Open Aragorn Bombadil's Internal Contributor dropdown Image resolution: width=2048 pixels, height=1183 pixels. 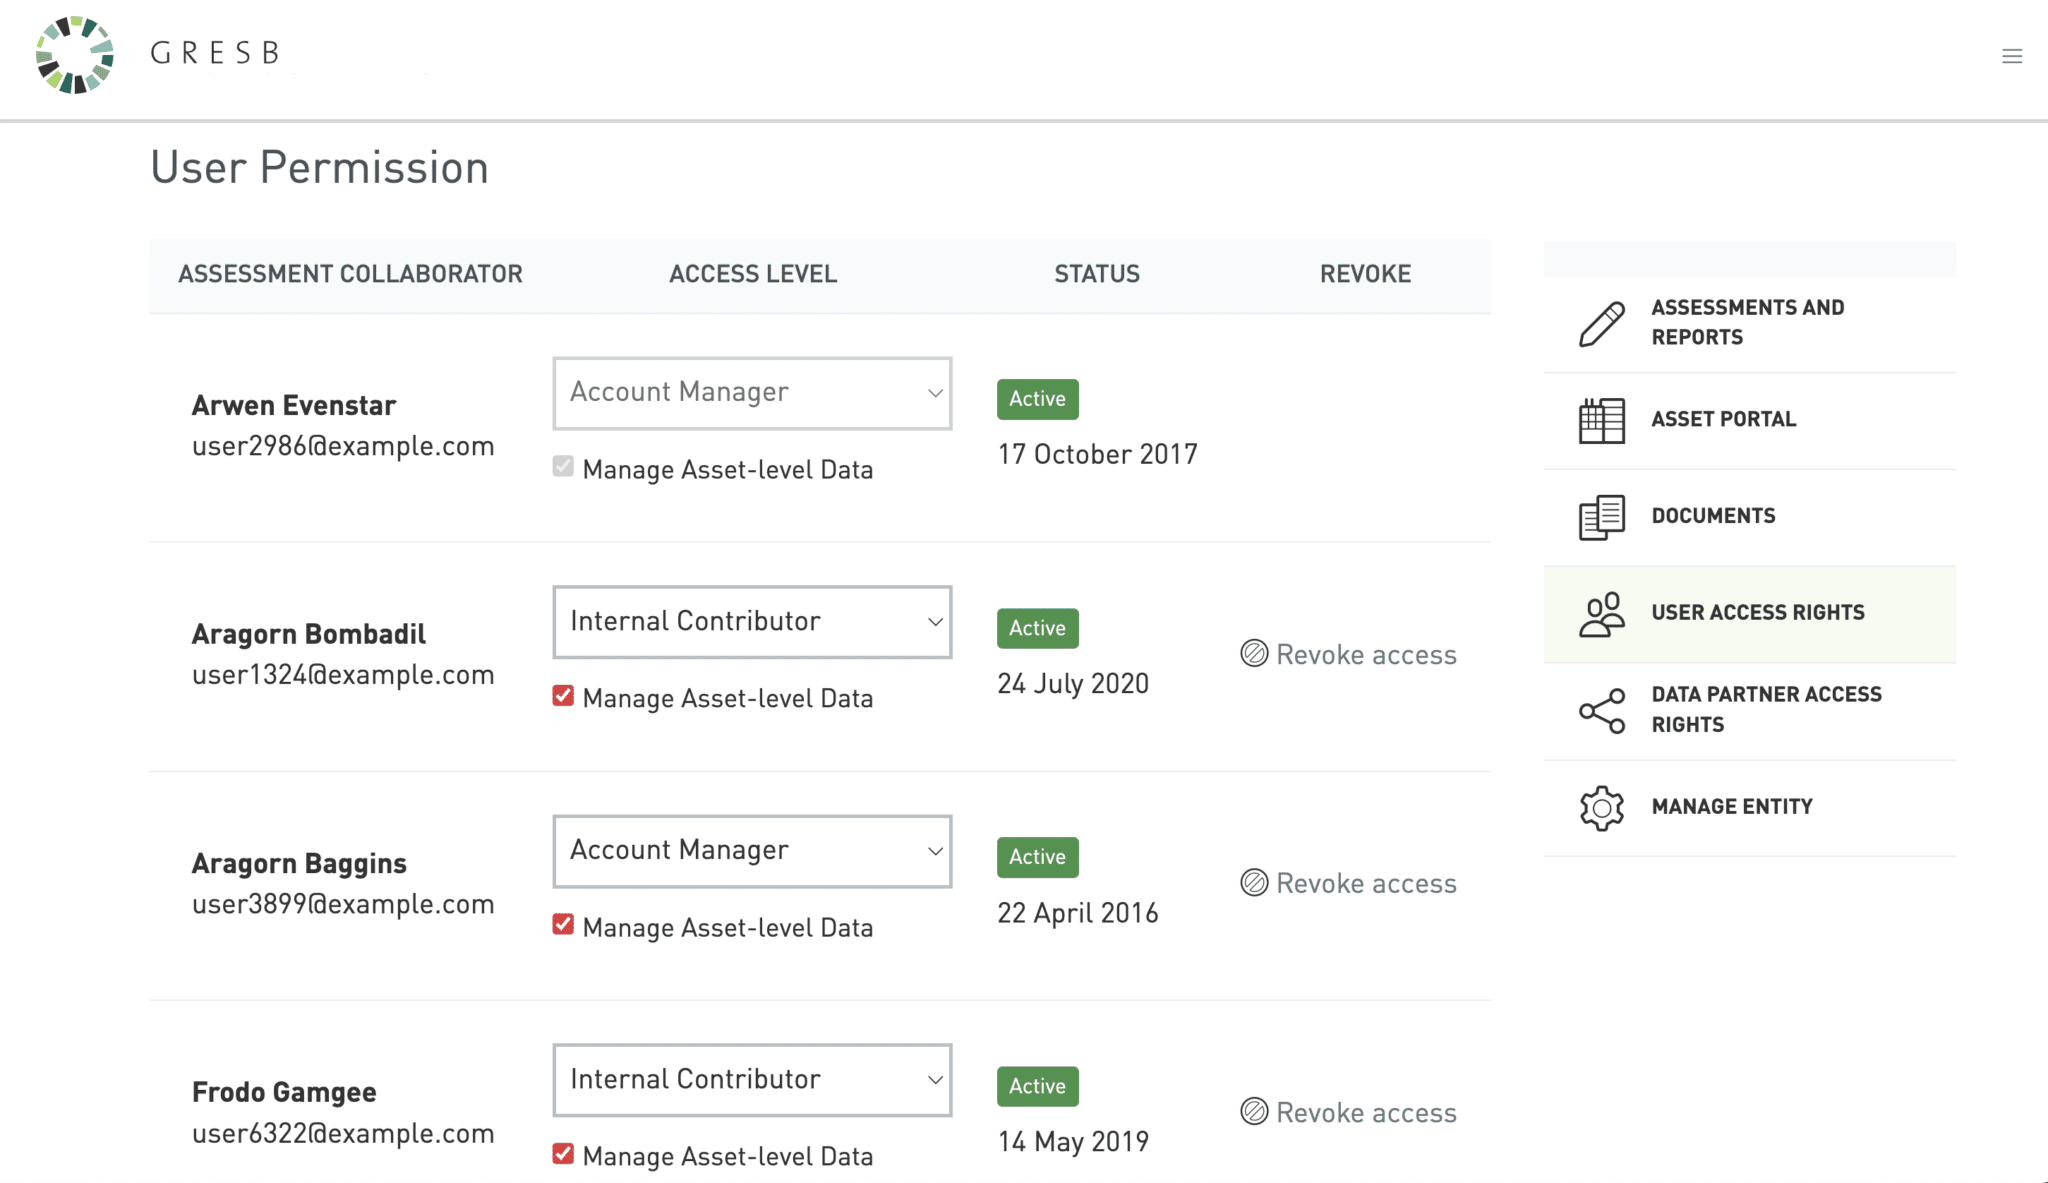[x=752, y=622]
